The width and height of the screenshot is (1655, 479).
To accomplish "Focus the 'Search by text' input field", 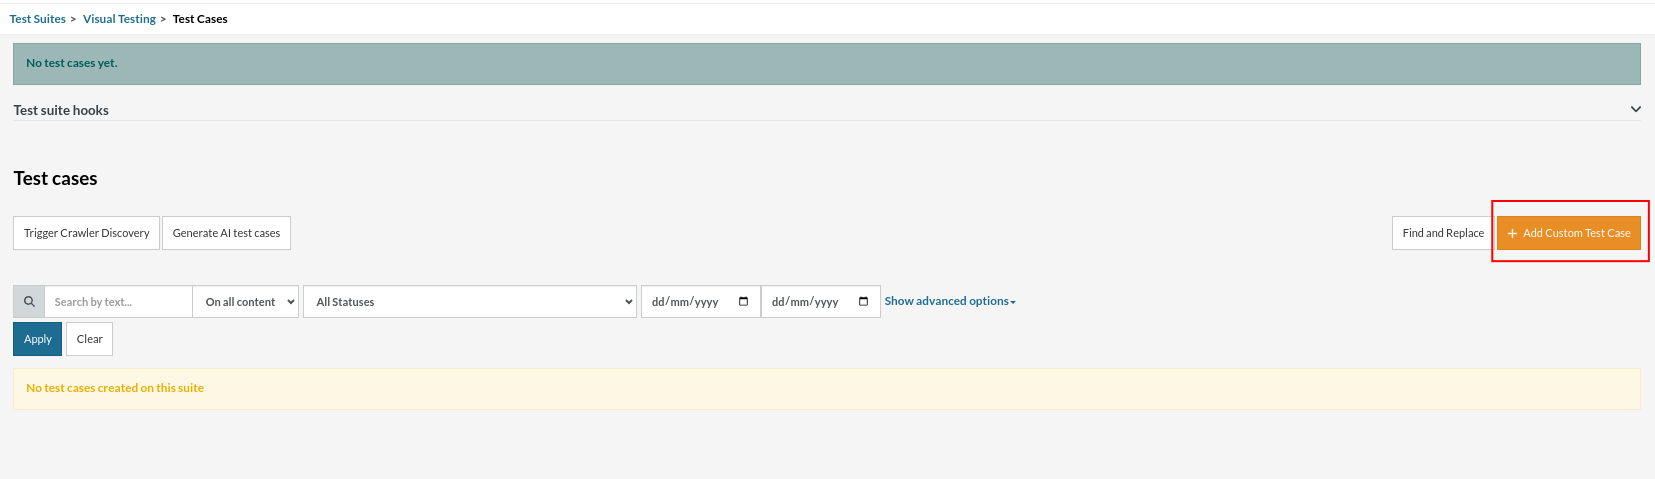I will [x=118, y=301].
